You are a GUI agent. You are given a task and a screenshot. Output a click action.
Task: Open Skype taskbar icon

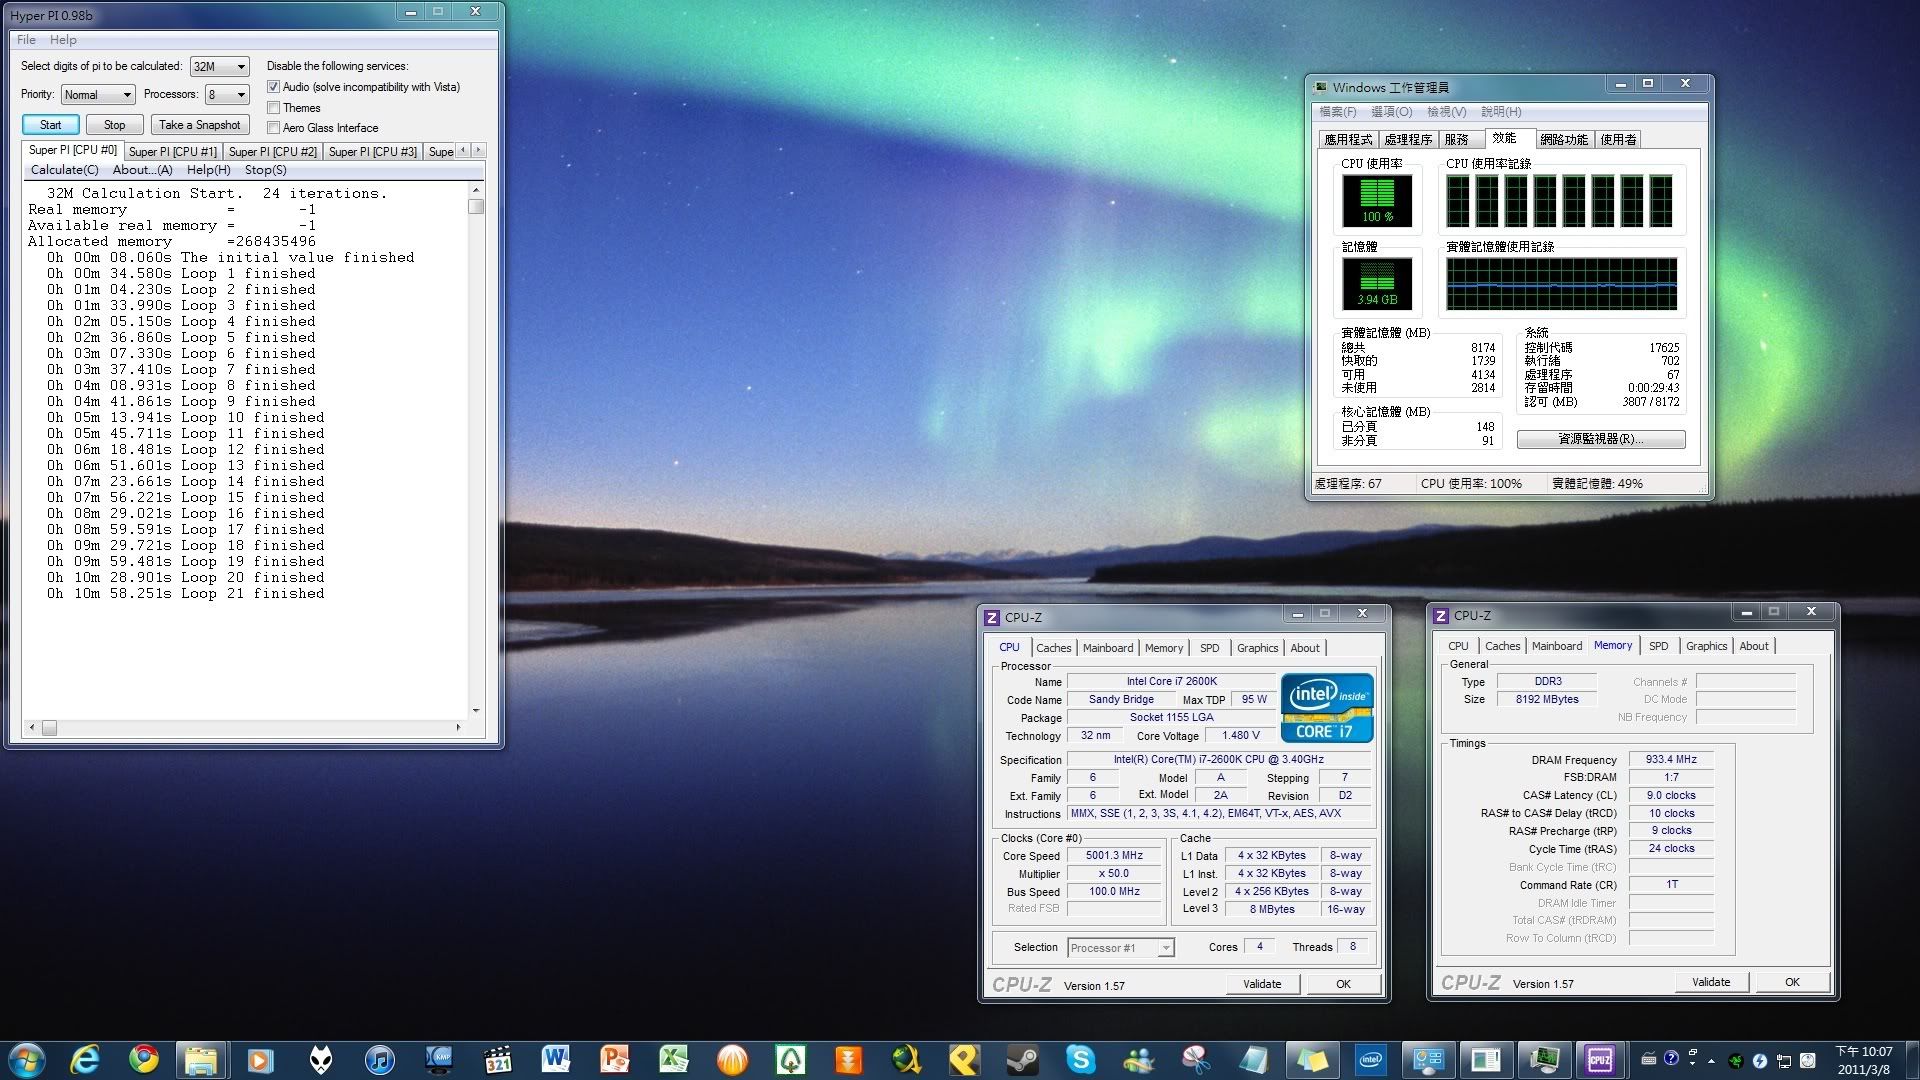coord(1080,1060)
